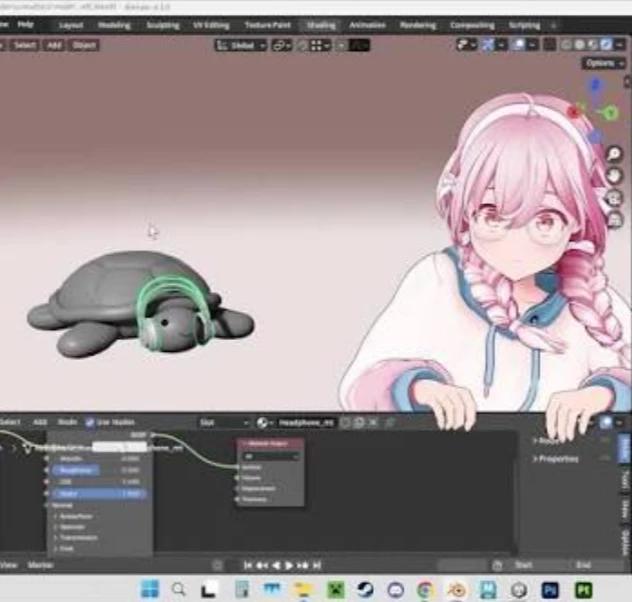Go to the UV Editing workspace
Screen dimensions: 632x602
[211, 25]
